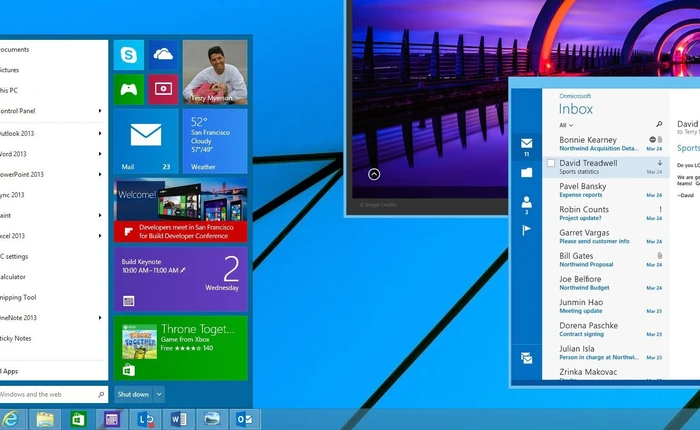Viewport: 700px width, 430px height.
Task: Expand the OneNote 2013 jump list arrow
Action: [x=100, y=317]
